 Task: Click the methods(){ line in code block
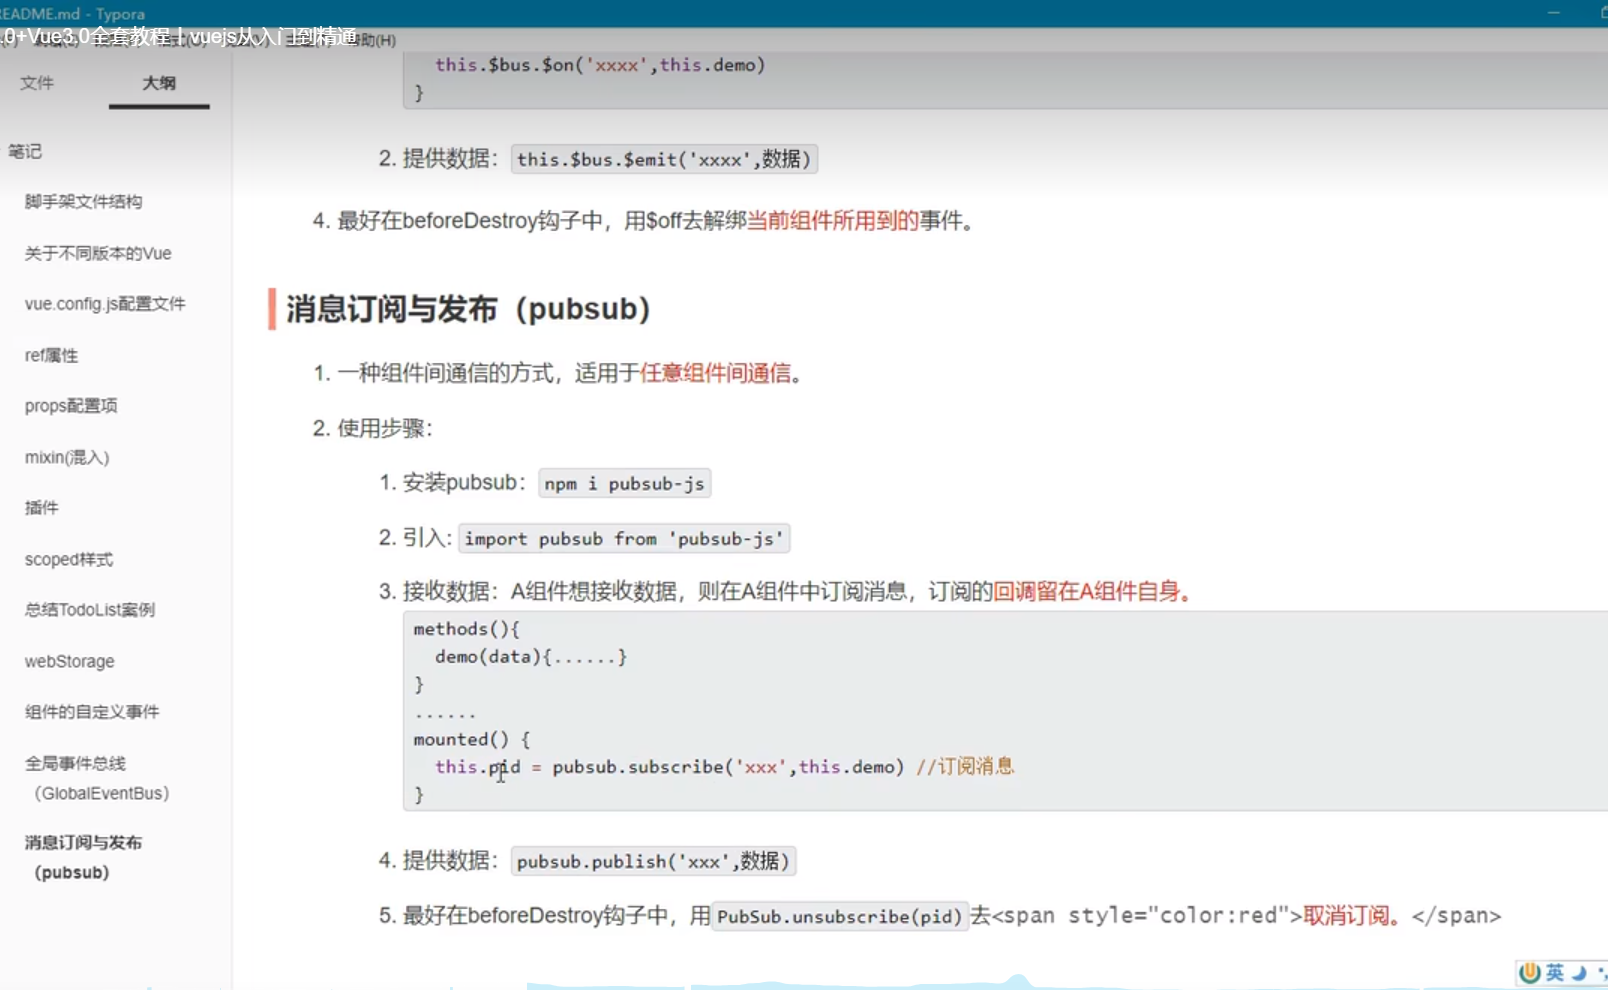point(467,629)
